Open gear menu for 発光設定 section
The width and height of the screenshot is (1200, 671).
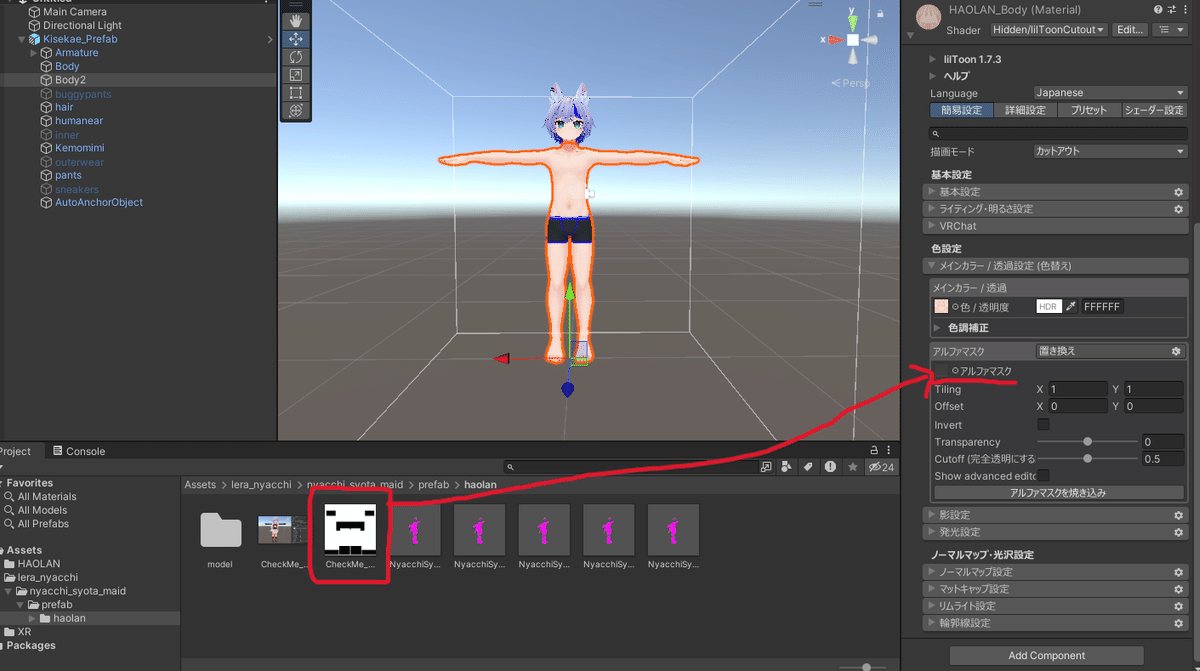[x=1178, y=532]
